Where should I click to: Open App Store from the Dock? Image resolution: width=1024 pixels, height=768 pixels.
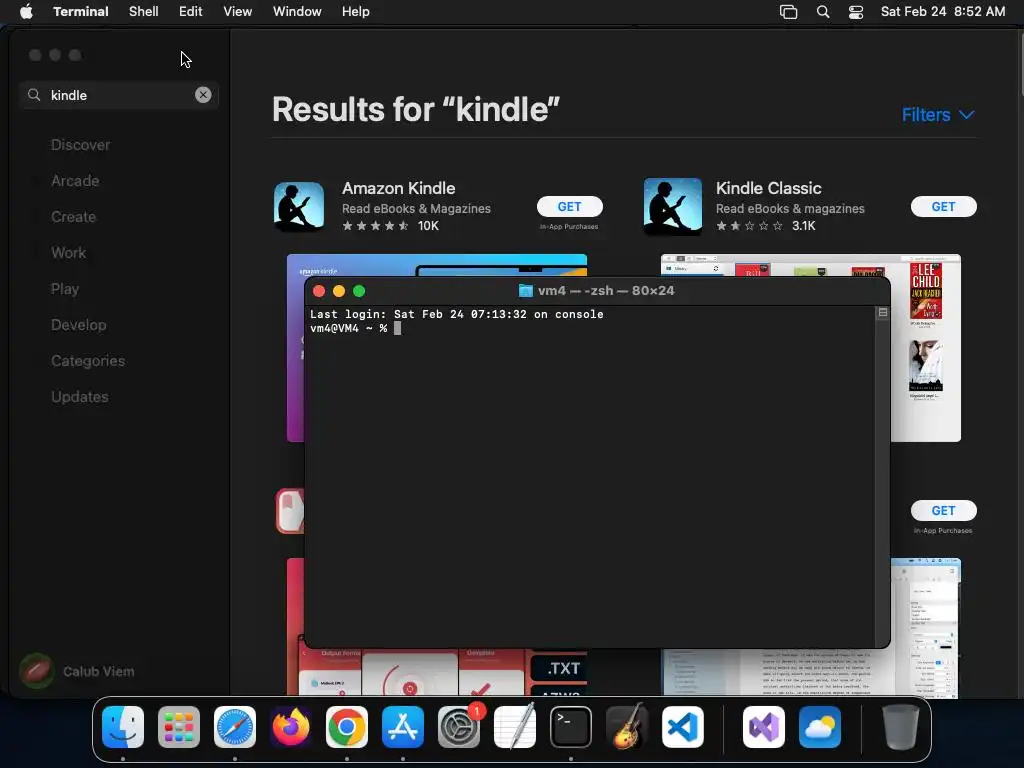(x=403, y=727)
